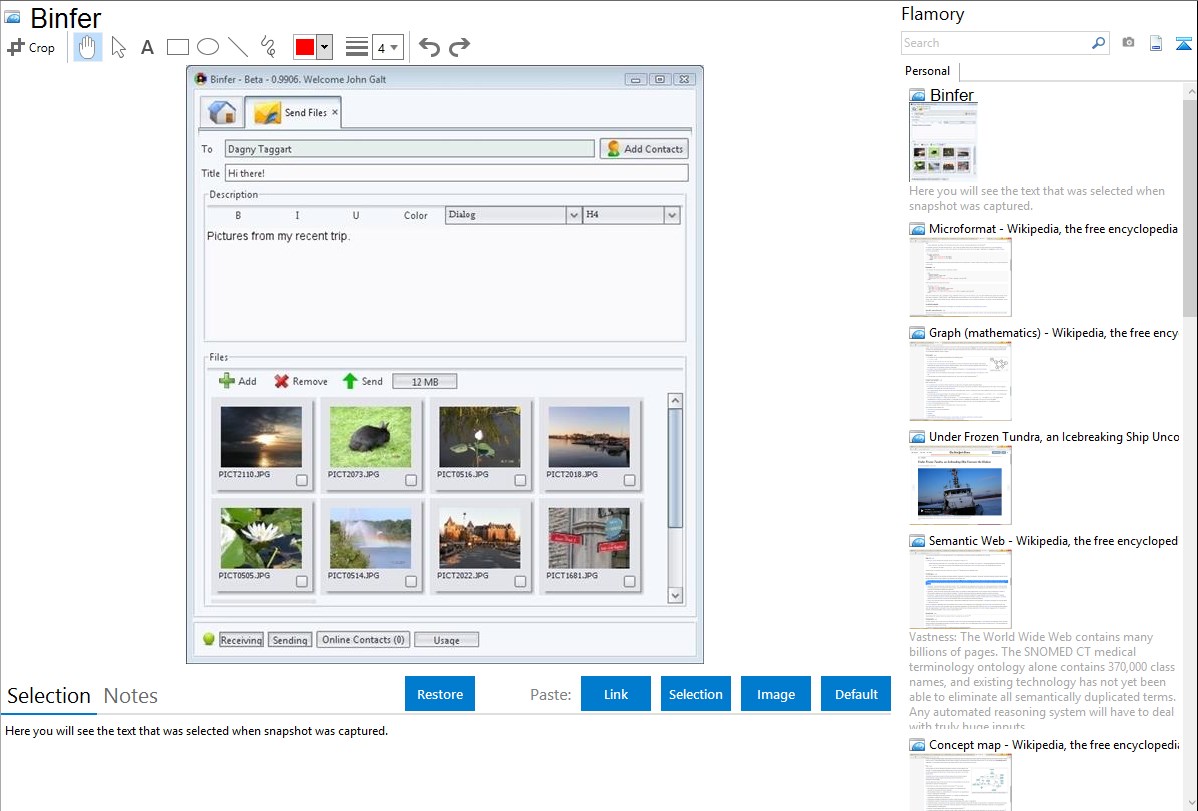Pick the ellipse shape tool

pos(208,47)
